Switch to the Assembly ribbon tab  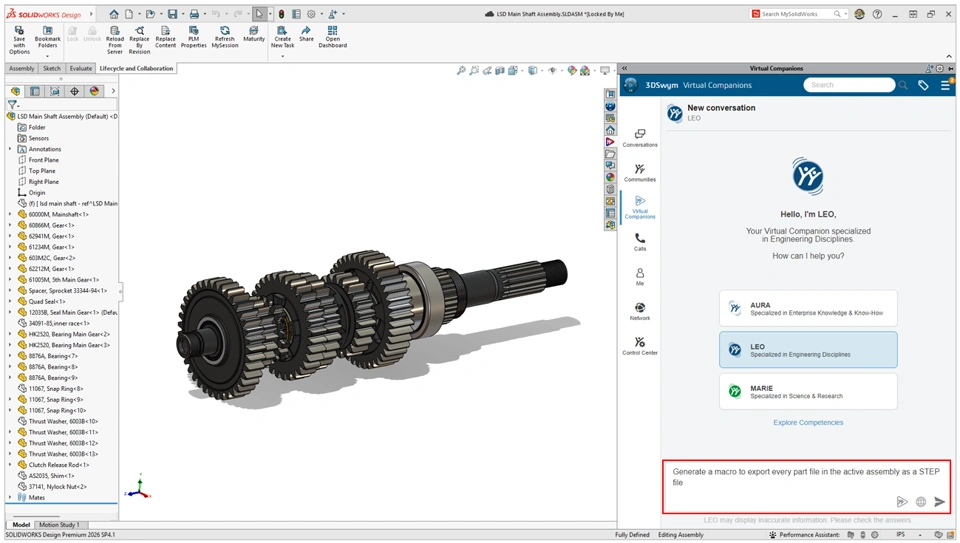point(21,69)
